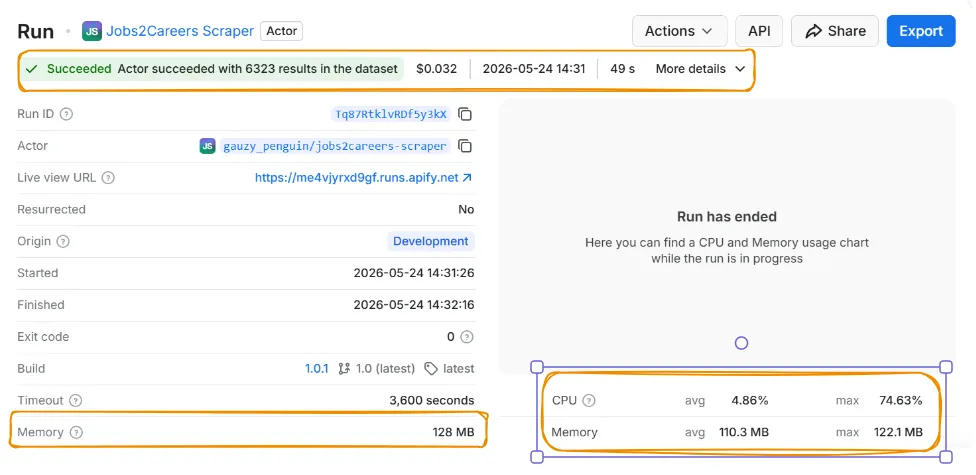Click the Exit code help icon
This screenshot has width=976, height=475.
click(467, 337)
